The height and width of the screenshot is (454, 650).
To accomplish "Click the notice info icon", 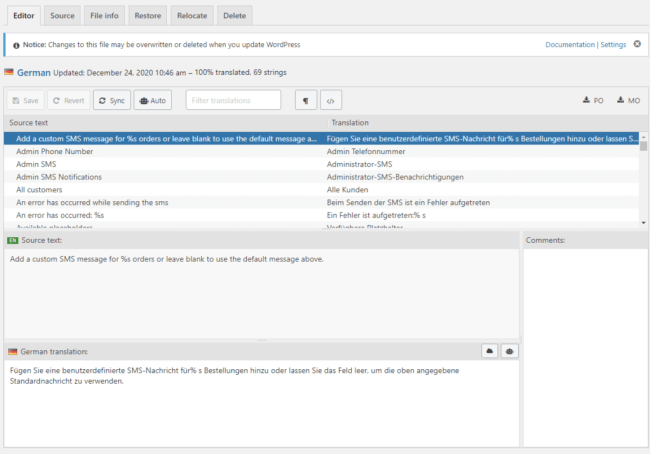I will click(16, 45).
